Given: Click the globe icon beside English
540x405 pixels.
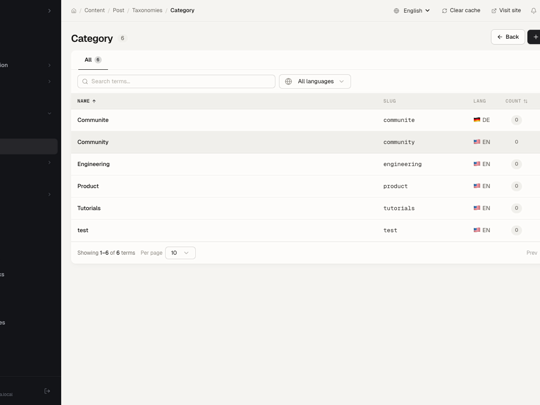Looking at the screenshot, I should point(396,11).
